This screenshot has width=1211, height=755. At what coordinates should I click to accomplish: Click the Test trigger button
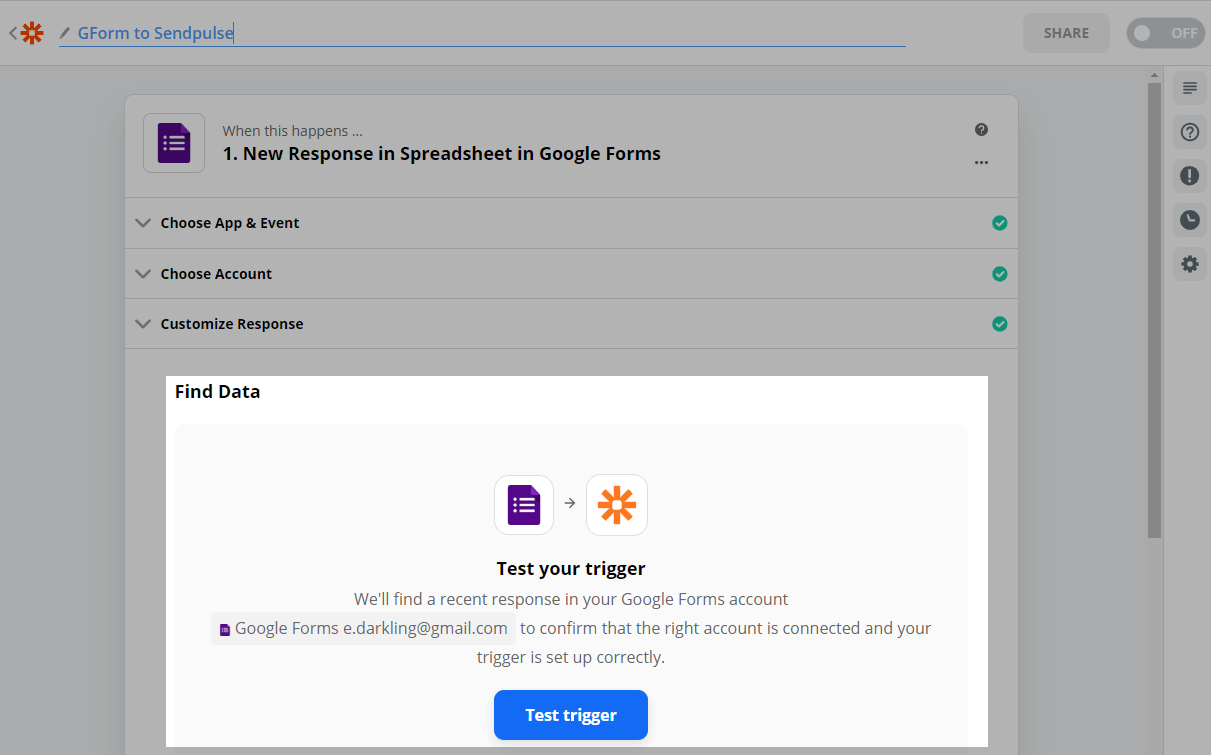571,715
